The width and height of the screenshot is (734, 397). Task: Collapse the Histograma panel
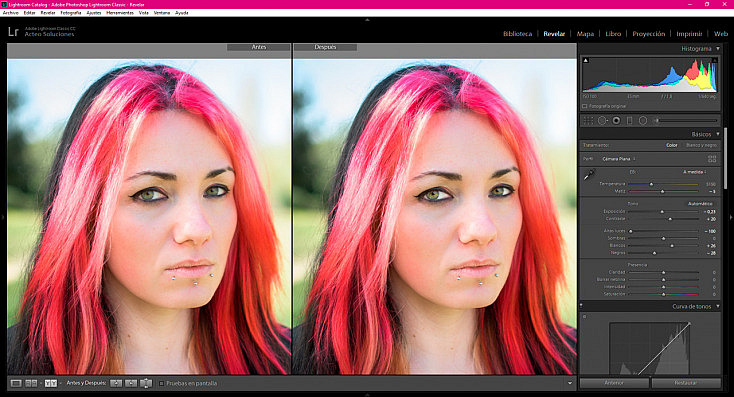pos(718,49)
